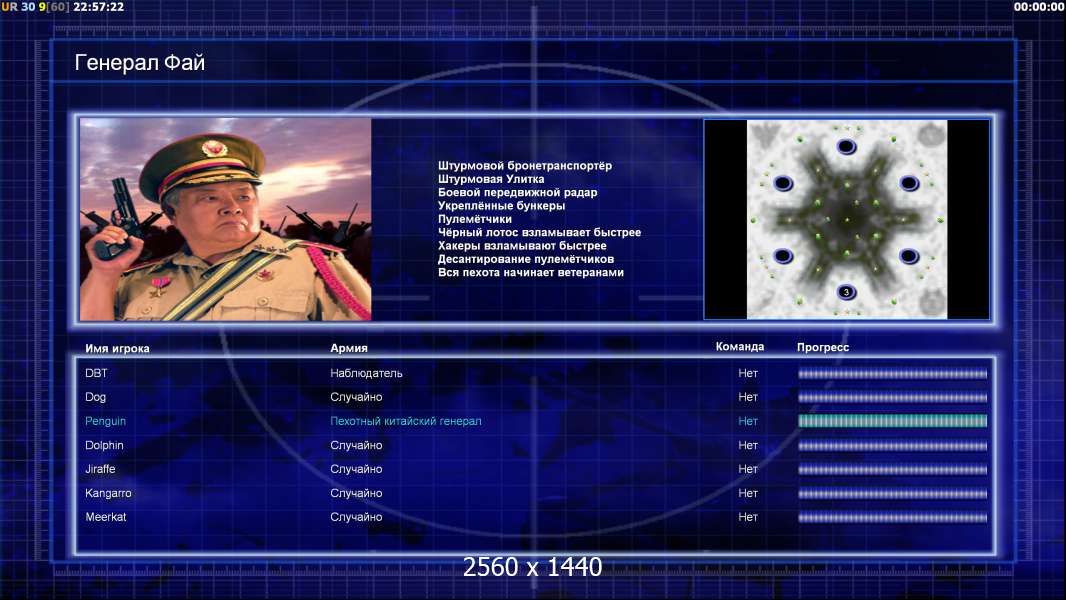Image resolution: width=1066 pixels, height=600 pixels.
Task: Select player name 'Penguin'
Action: pyautogui.click(x=105, y=421)
